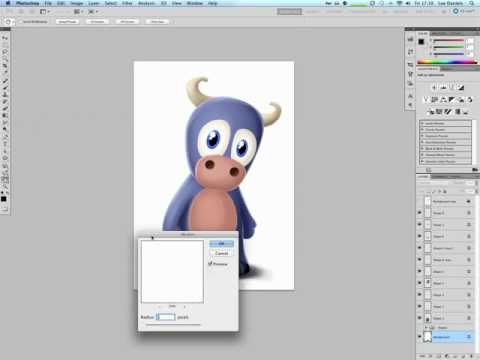Zoom out the Median dialog preview
Image resolution: width=480 pixels, height=360 pixels.
[160, 306]
